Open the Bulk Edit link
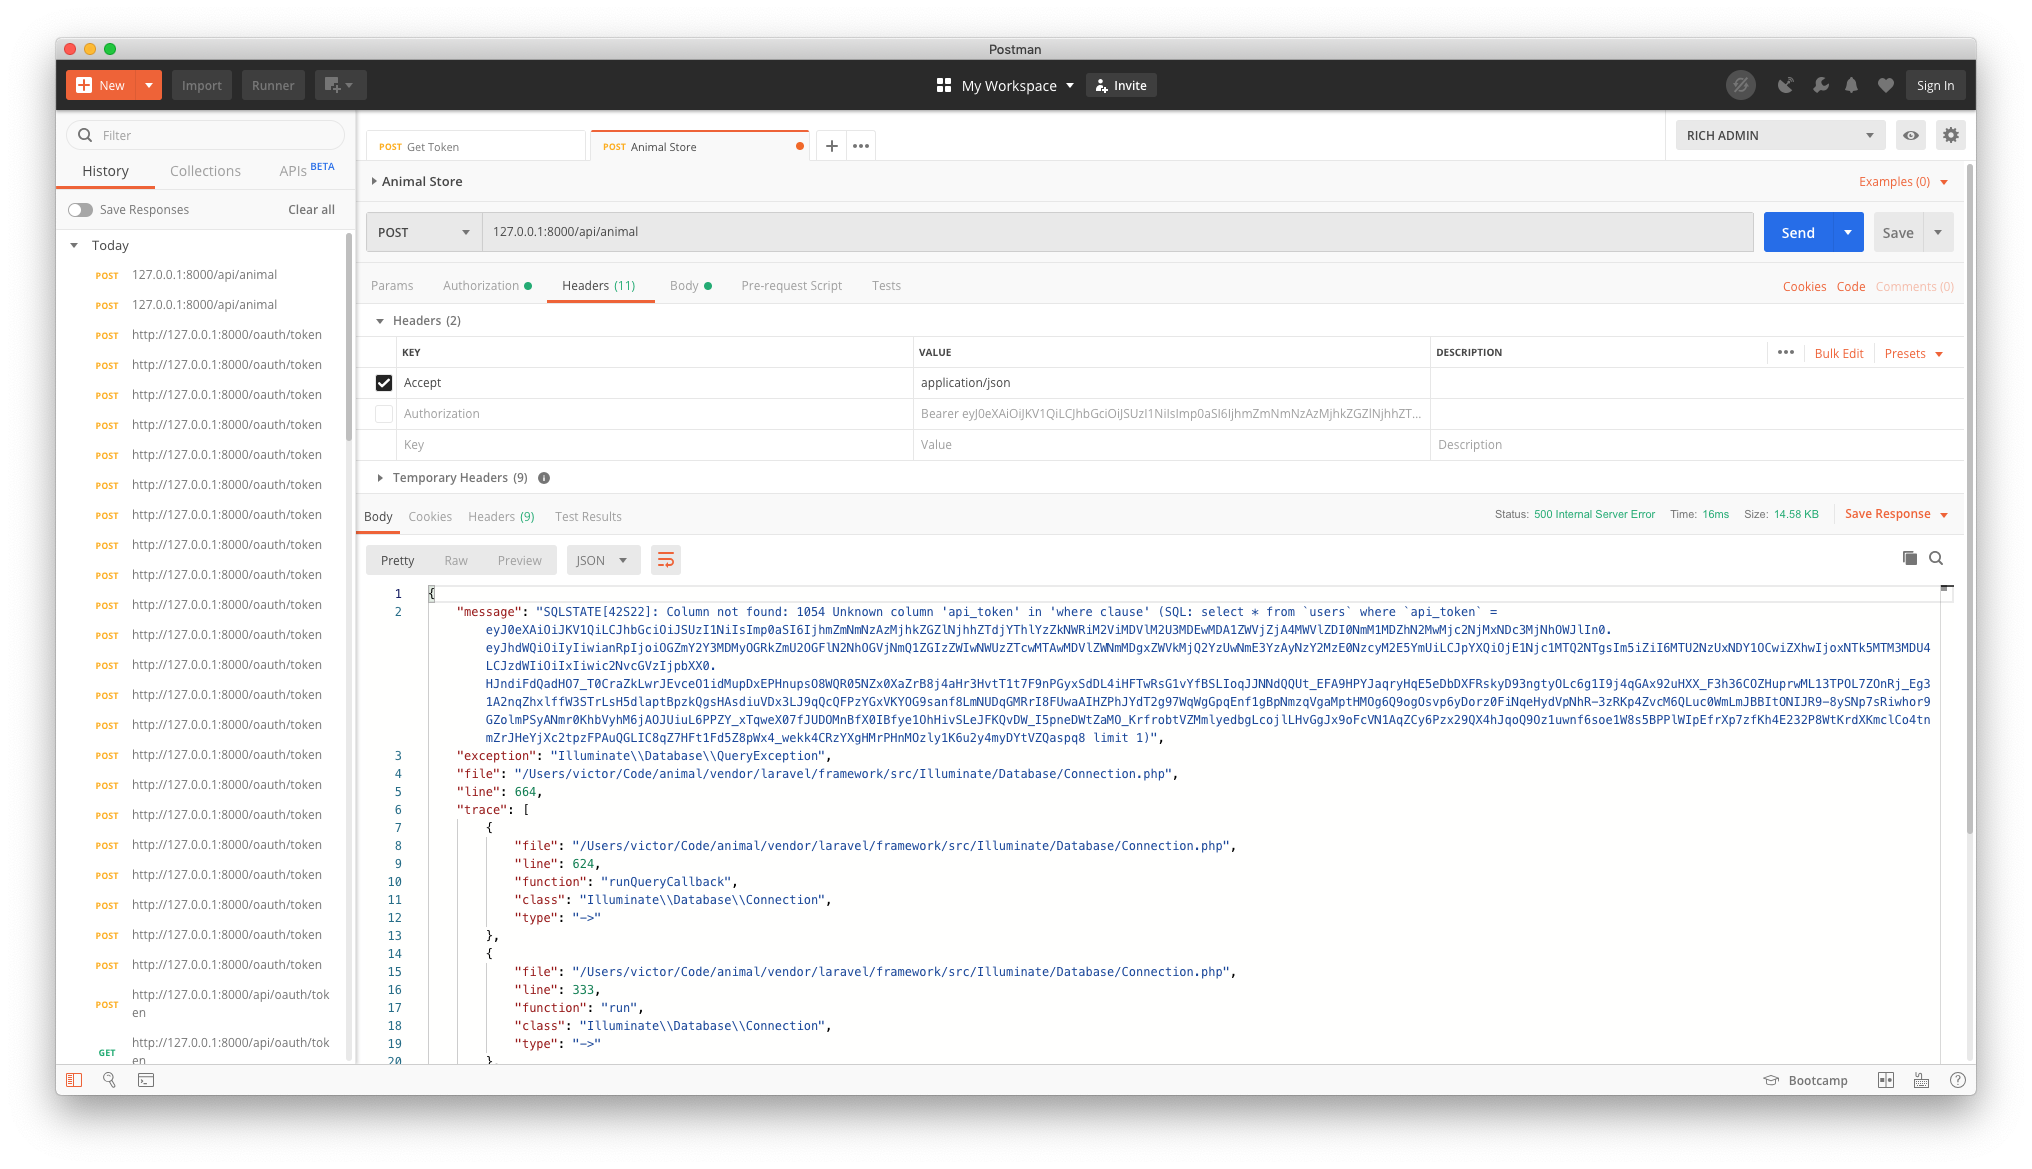Screen dimensions: 2032x1169 point(1839,354)
